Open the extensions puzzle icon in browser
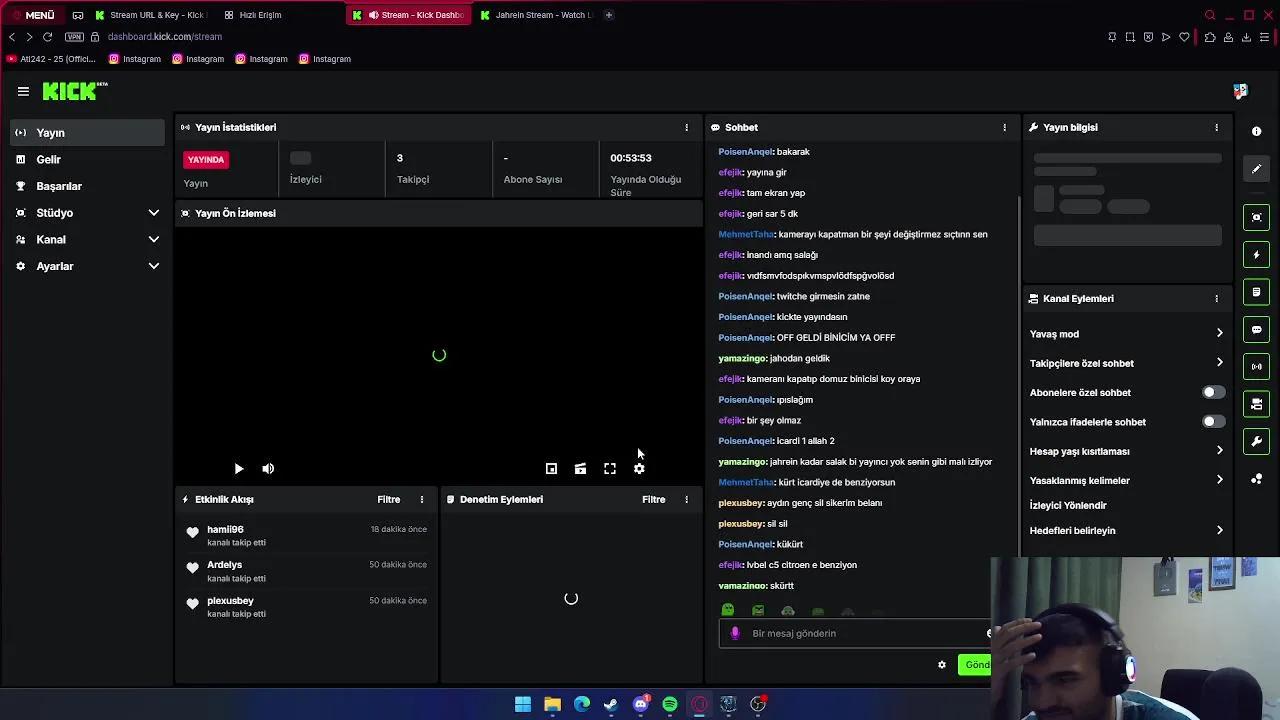 point(1210,37)
